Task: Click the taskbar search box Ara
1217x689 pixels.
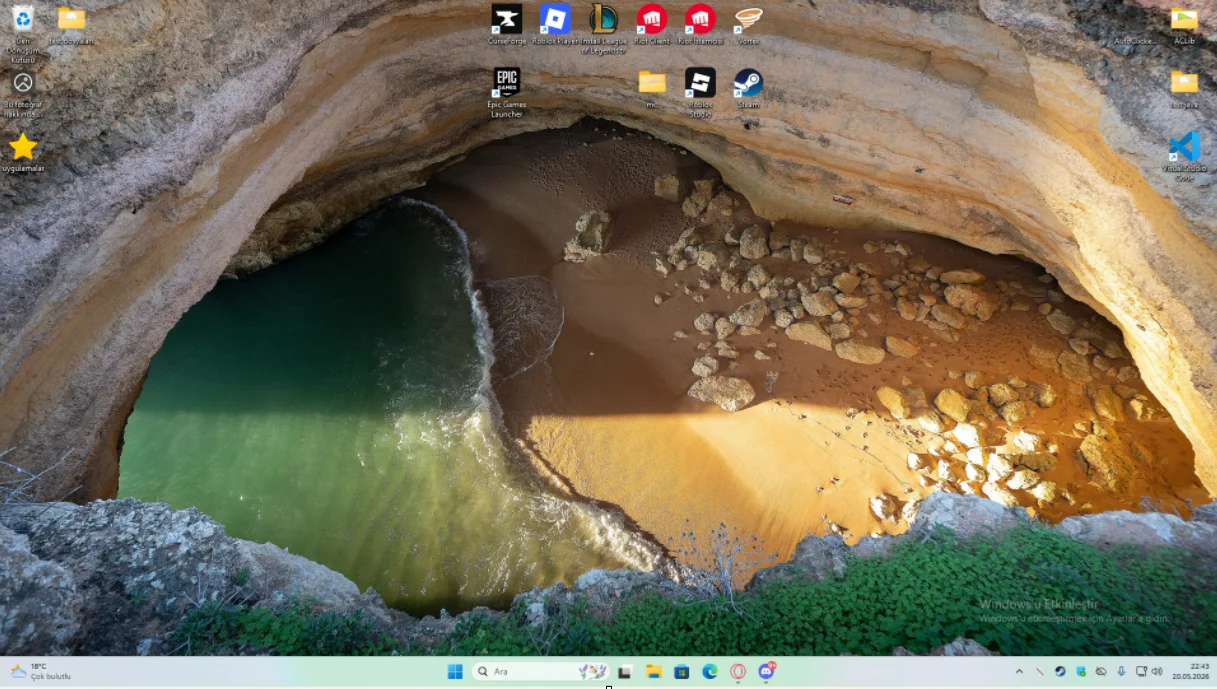Action: click(540, 671)
